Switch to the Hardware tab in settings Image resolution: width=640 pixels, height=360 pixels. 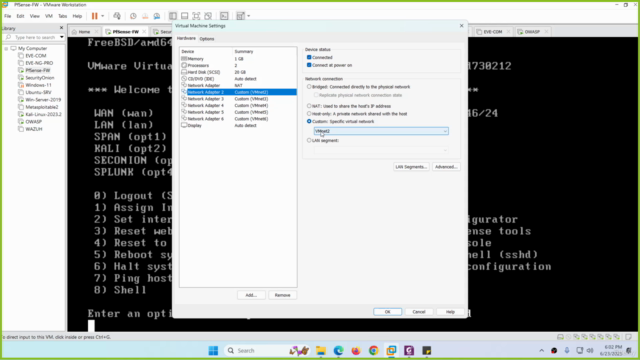point(186,38)
